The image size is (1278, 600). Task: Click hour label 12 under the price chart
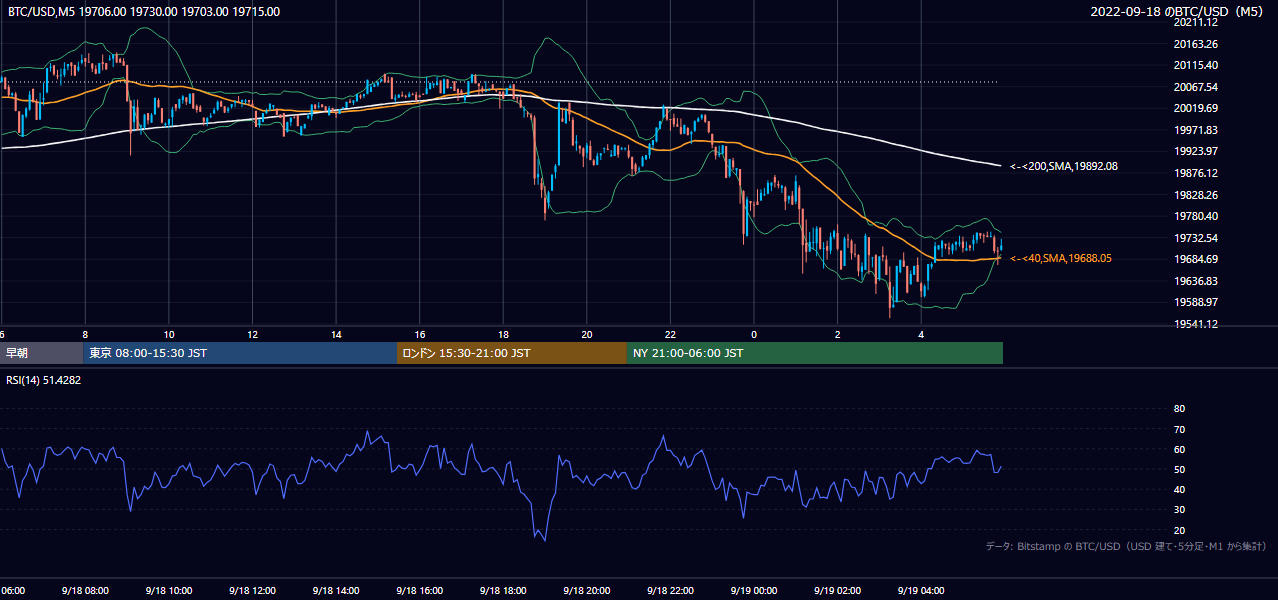(x=252, y=335)
